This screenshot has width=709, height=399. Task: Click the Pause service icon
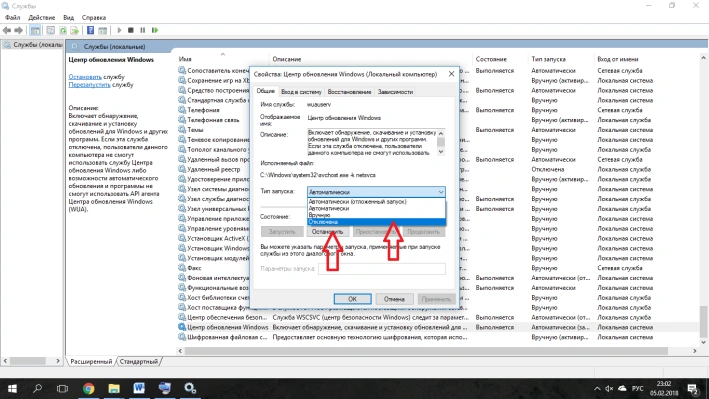tap(142, 30)
